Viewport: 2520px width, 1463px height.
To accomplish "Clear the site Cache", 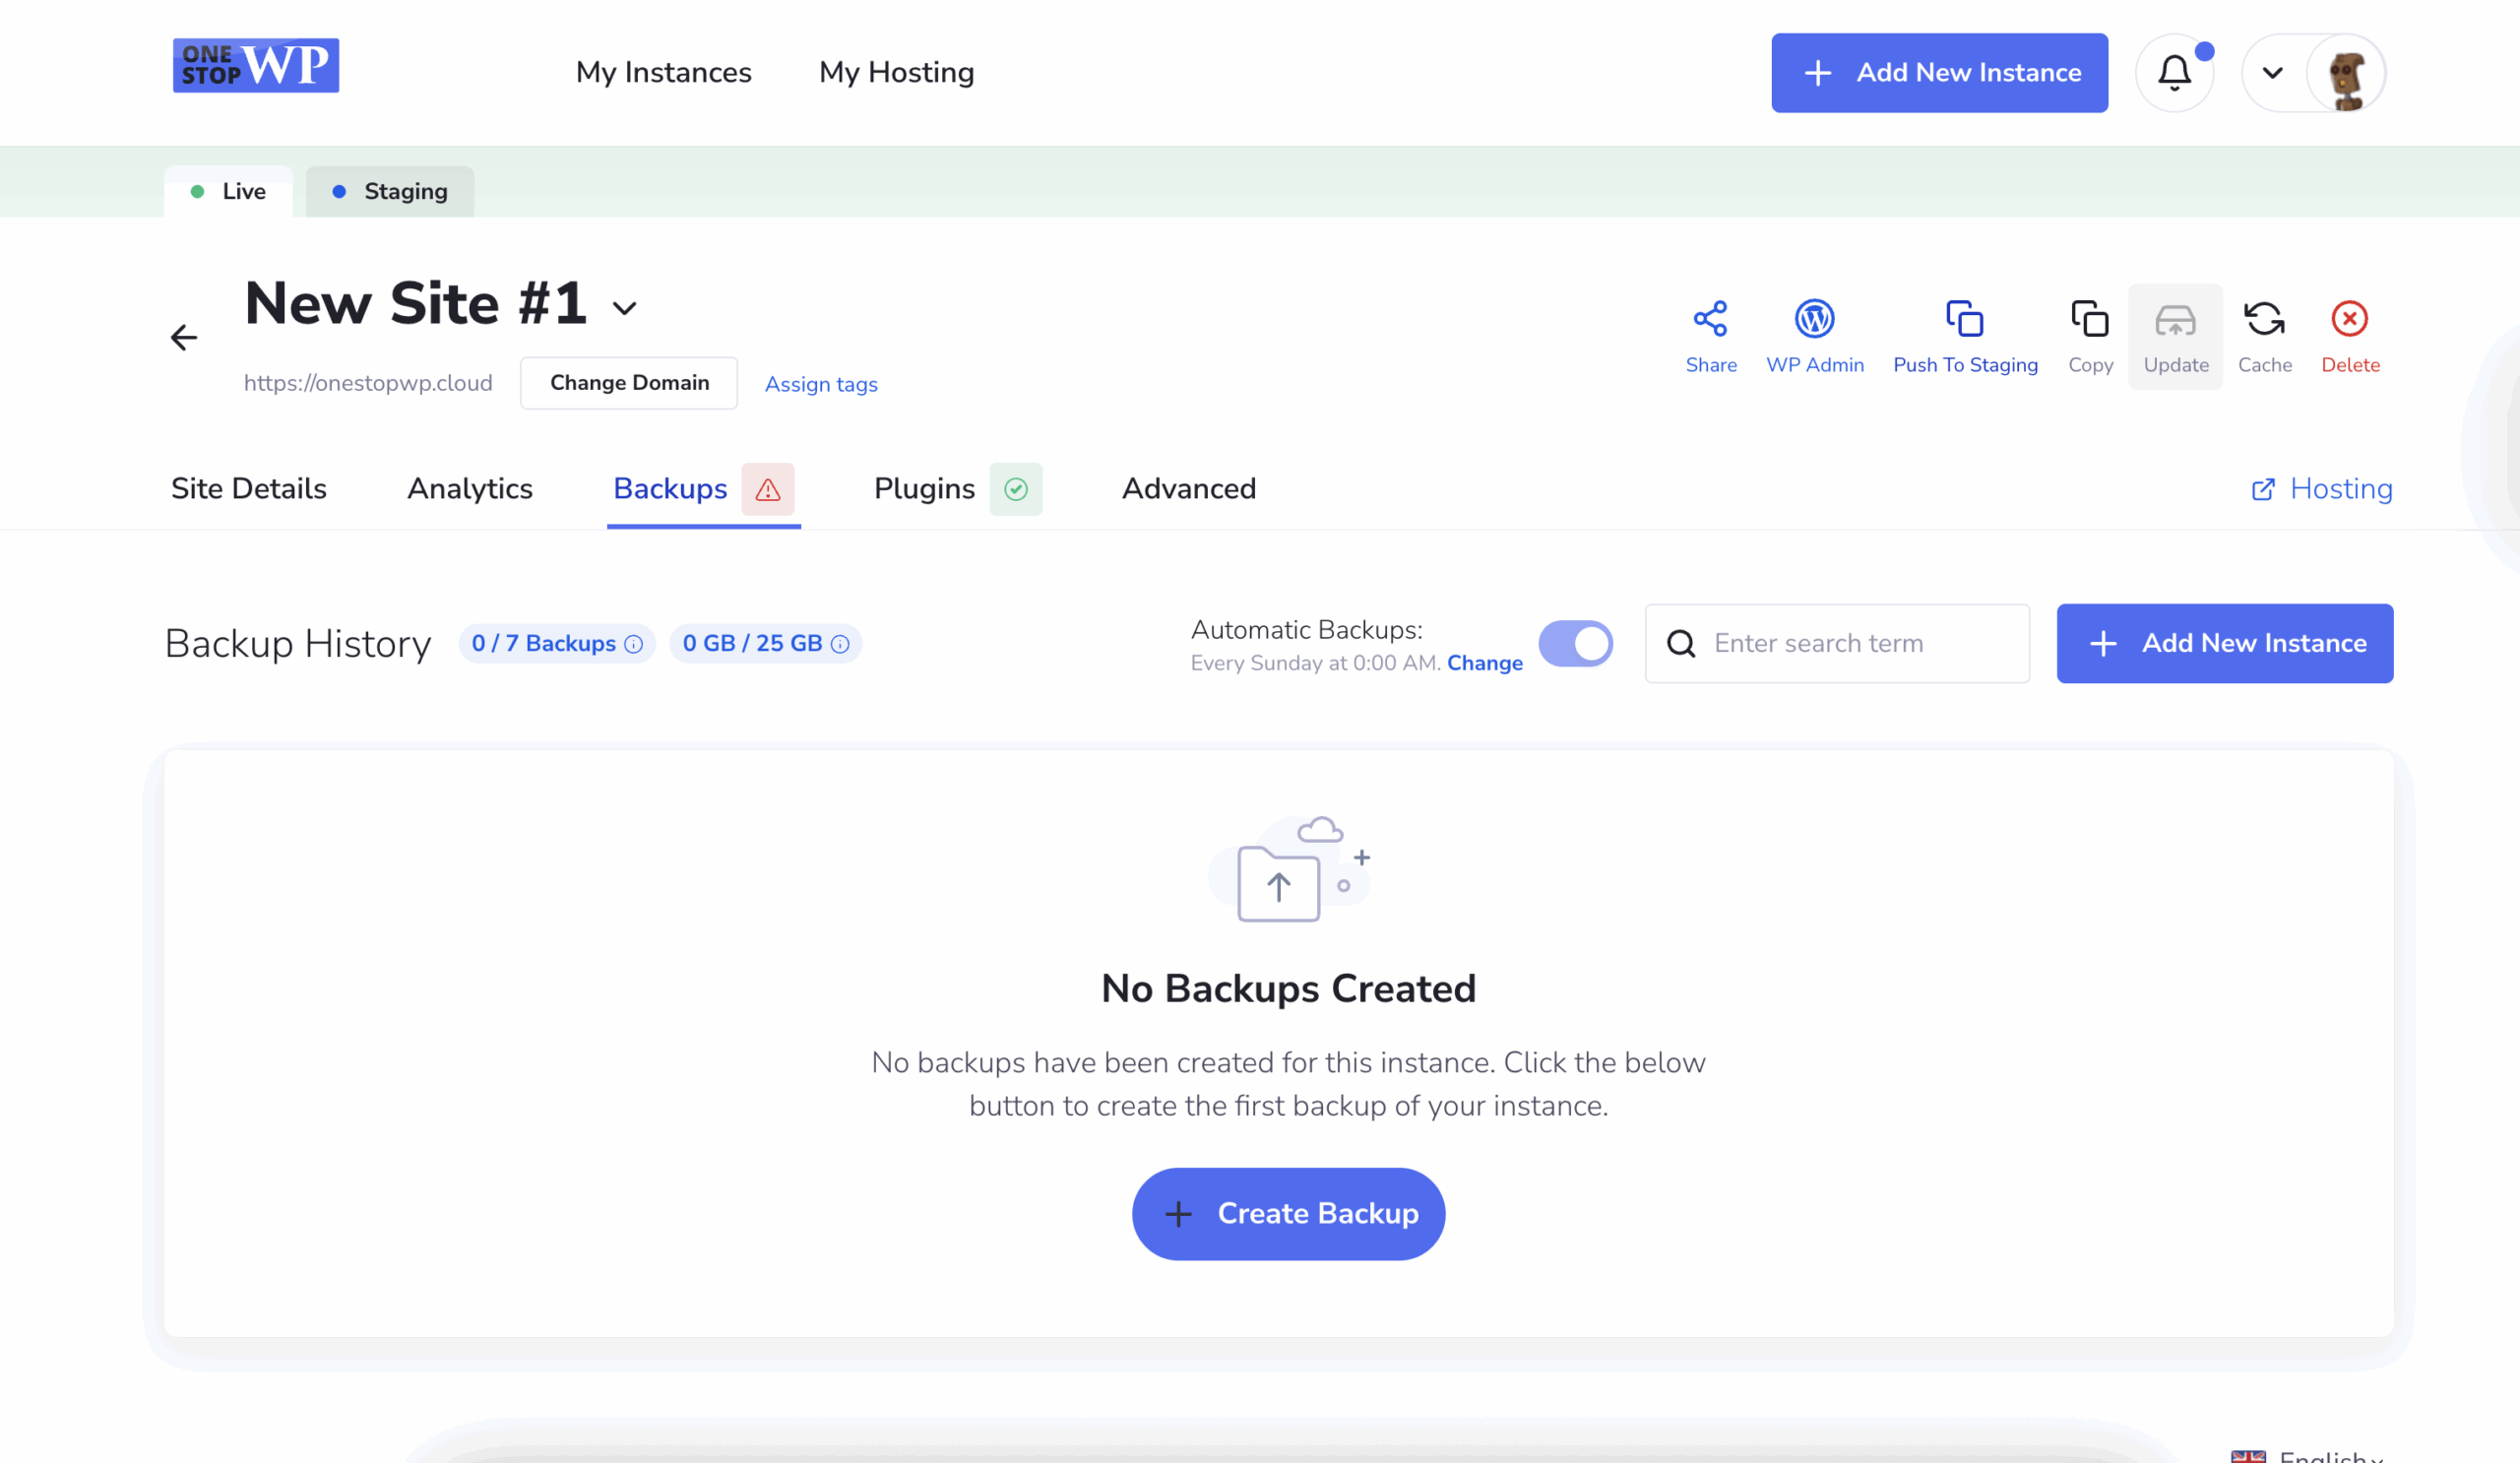I will coord(2265,336).
